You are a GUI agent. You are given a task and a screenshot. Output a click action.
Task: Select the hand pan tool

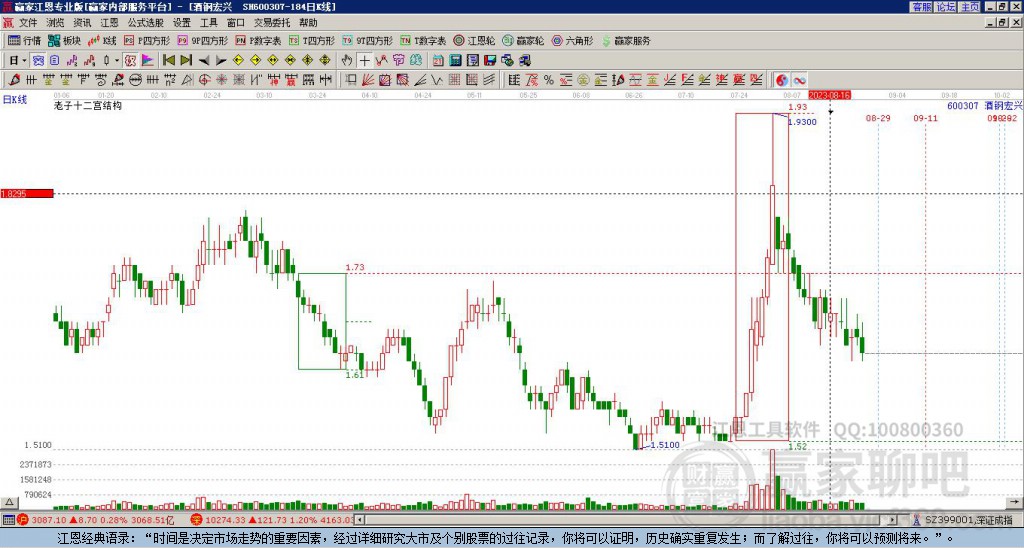(x=346, y=61)
